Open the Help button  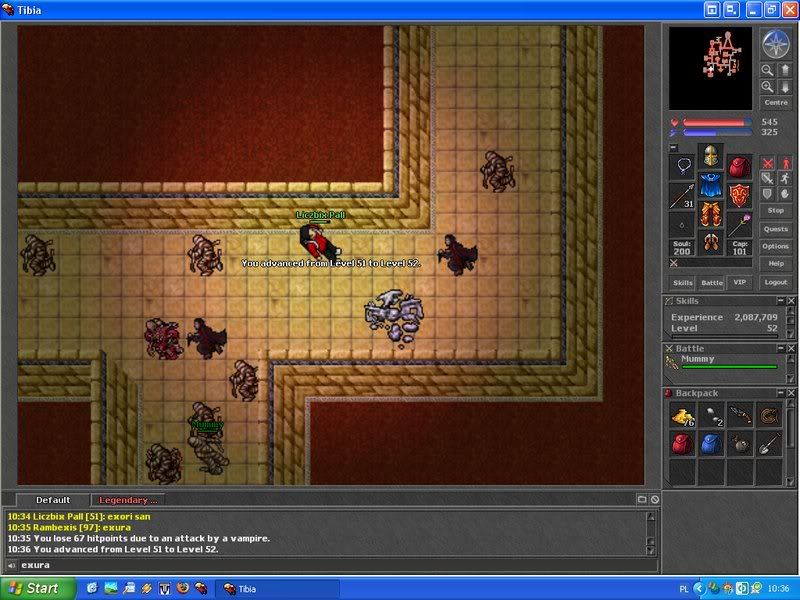pyautogui.click(x=776, y=264)
